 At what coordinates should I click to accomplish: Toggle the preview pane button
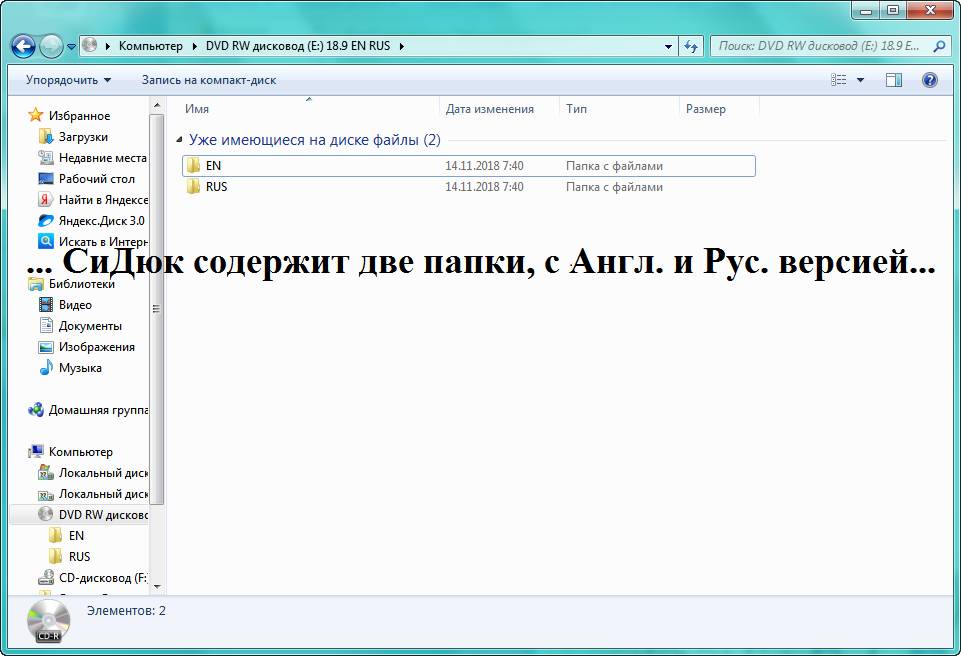pos(894,80)
